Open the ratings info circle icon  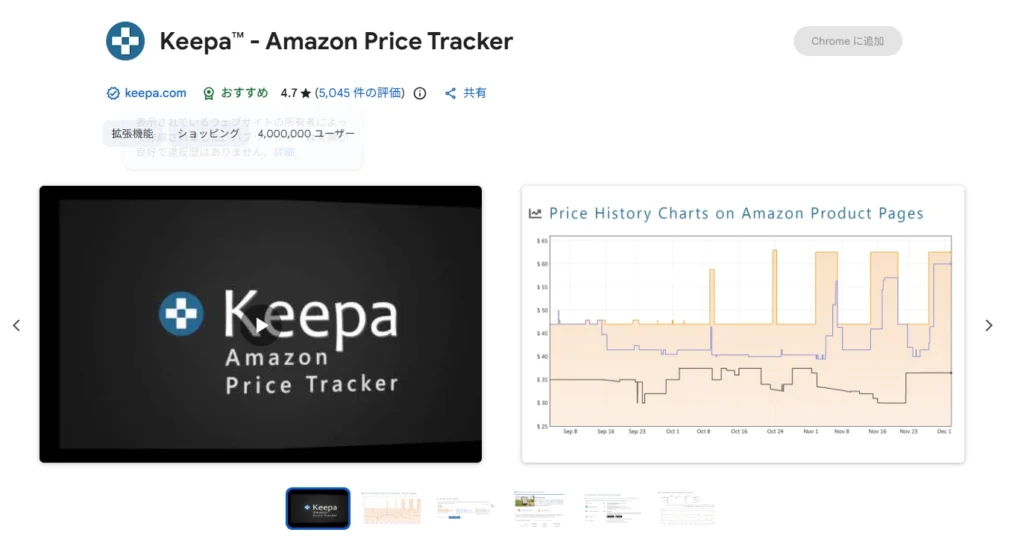point(420,93)
